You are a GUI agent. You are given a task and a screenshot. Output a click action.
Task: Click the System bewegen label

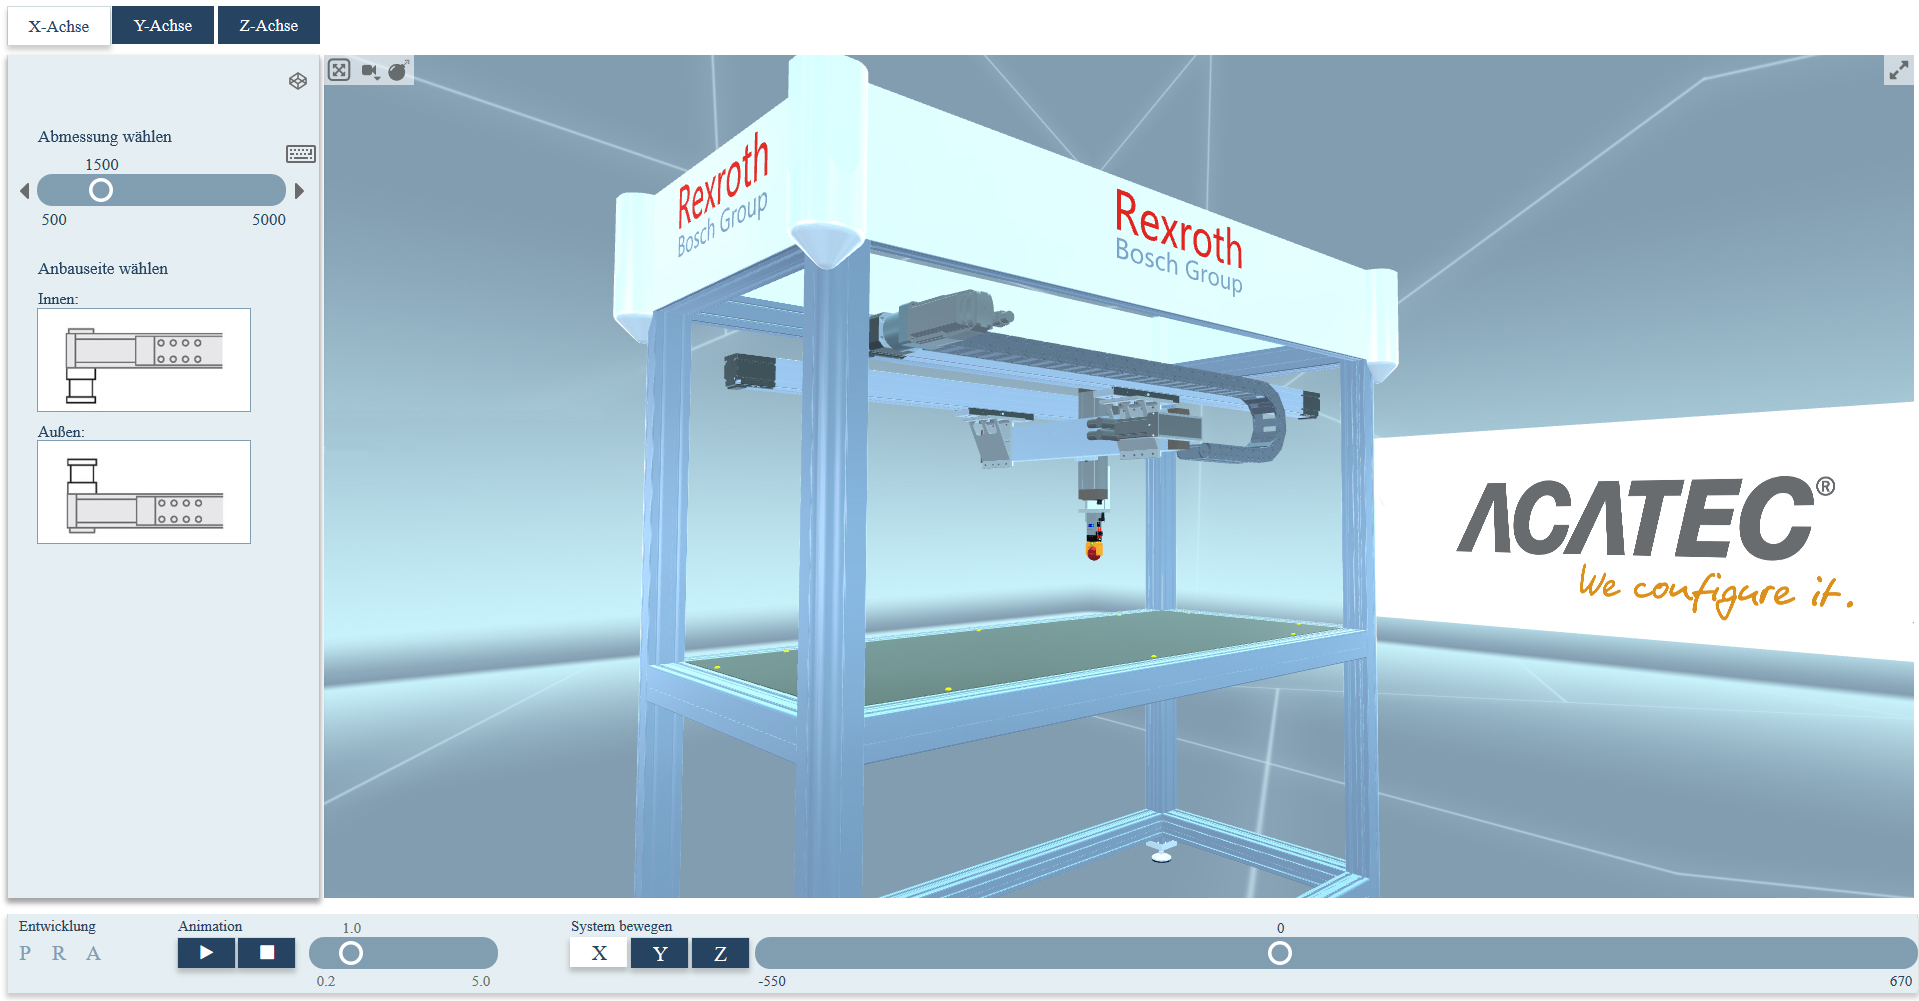(622, 926)
